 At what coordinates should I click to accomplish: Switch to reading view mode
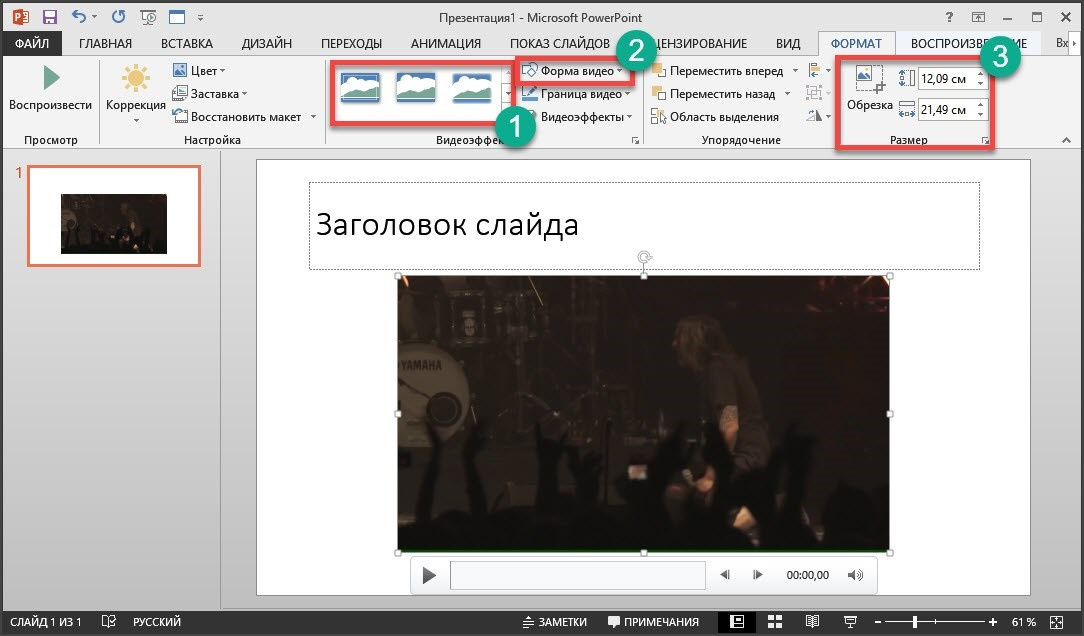click(812, 622)
